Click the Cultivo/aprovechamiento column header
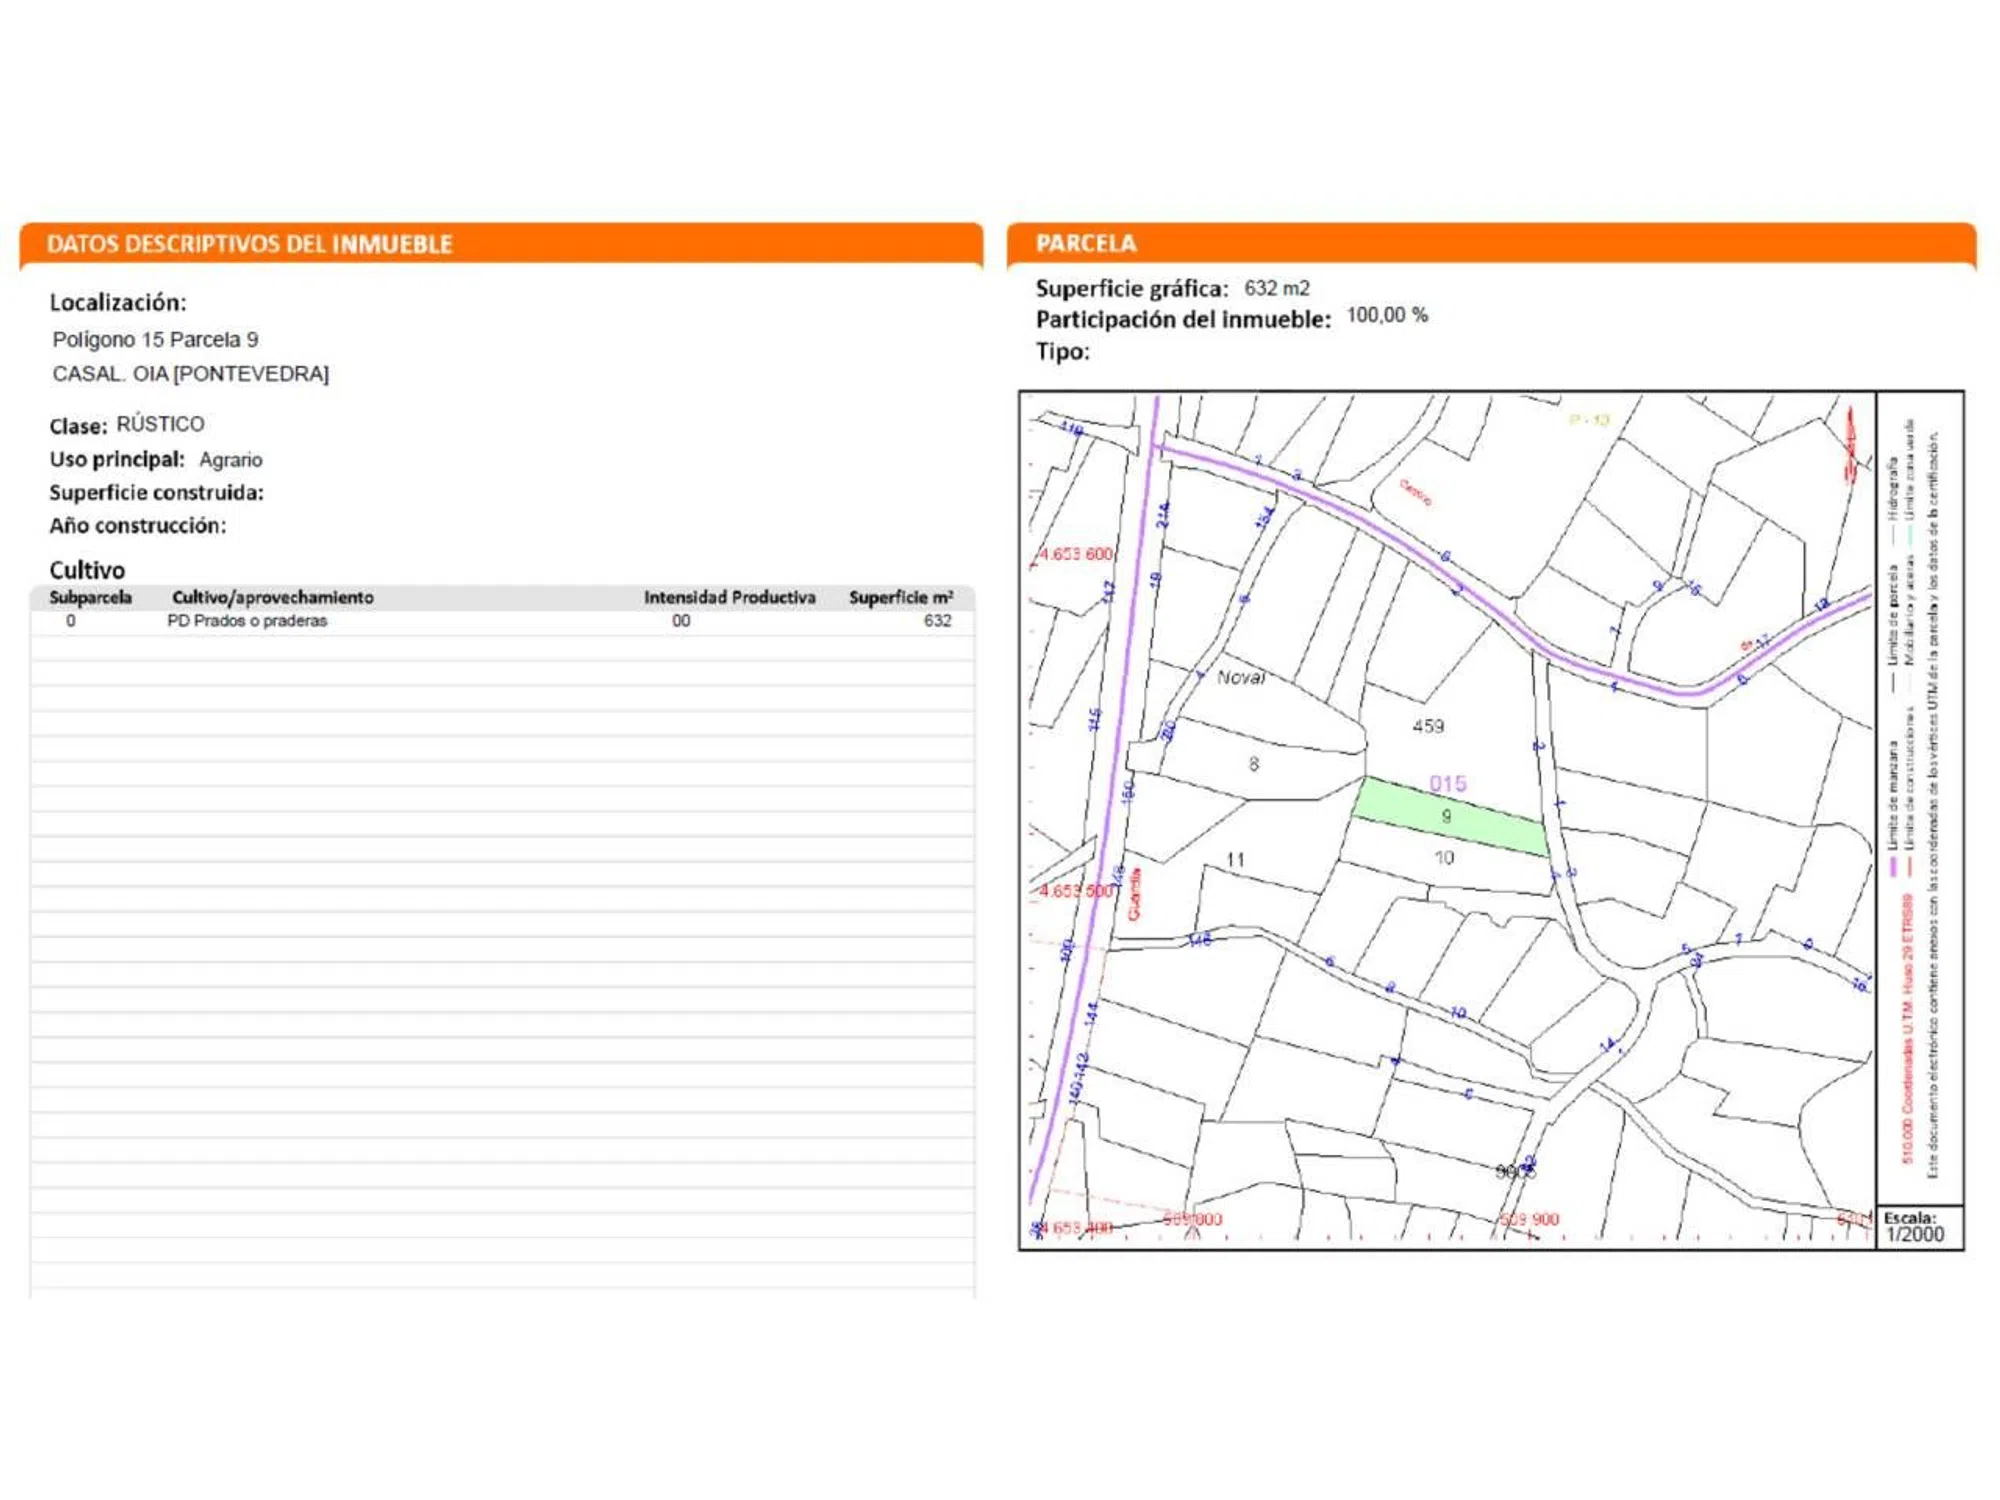Viewport: 2000px width, 1500px height. pyautogui.click(x=273, y=598)
